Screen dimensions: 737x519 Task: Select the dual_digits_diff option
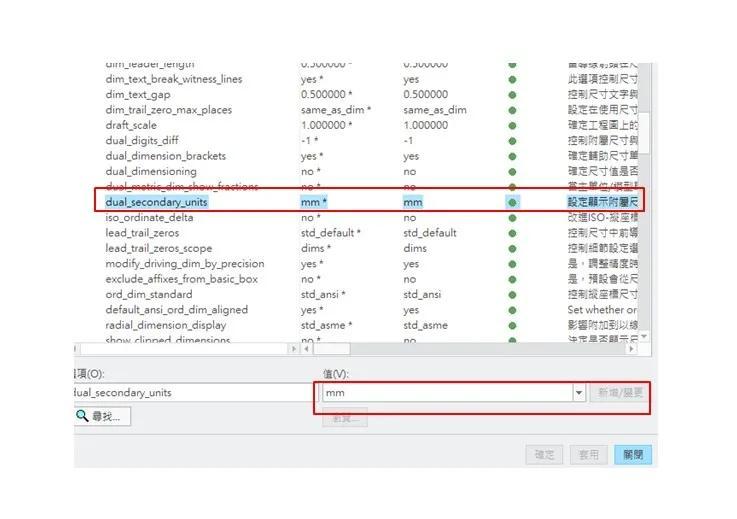tap(141, 141)
